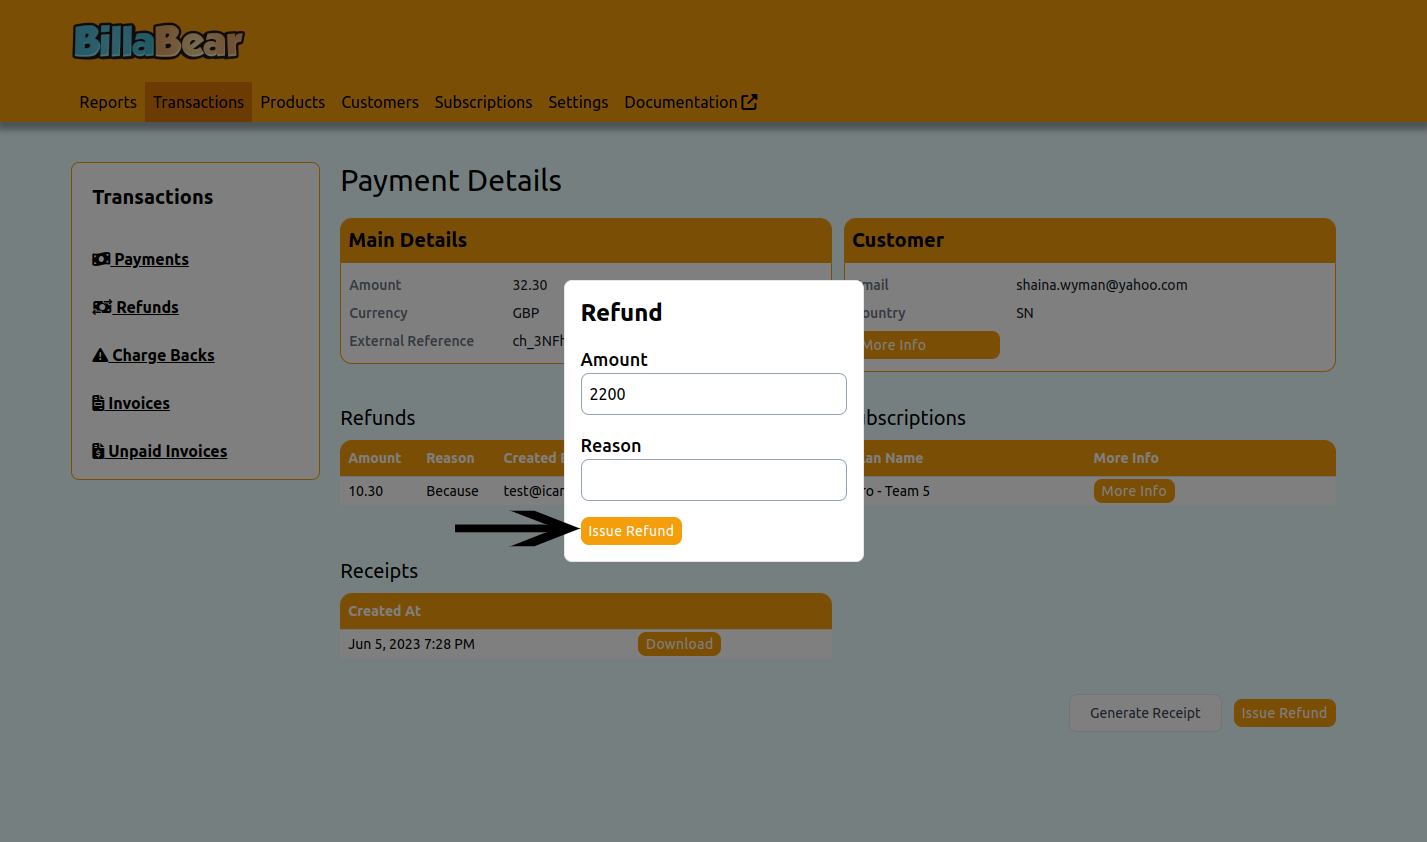Focus the Amount field containing 2200
Screen dimensions: 1427x842
pos(714,394)
